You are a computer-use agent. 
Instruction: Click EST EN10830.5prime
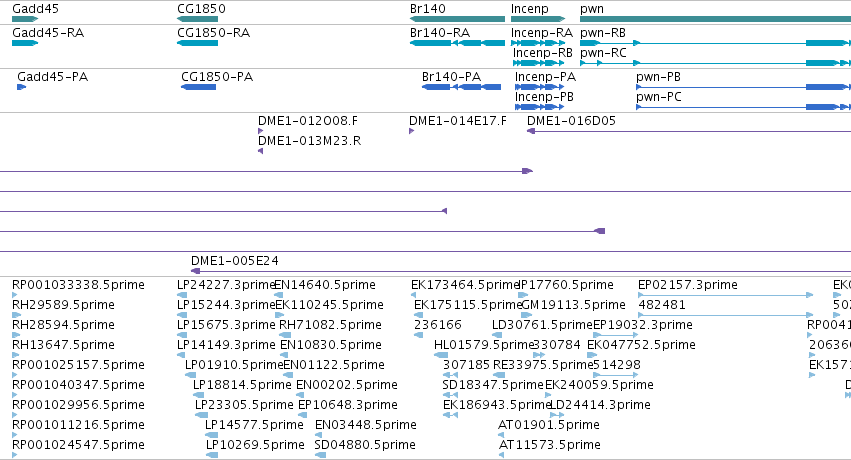284,355
